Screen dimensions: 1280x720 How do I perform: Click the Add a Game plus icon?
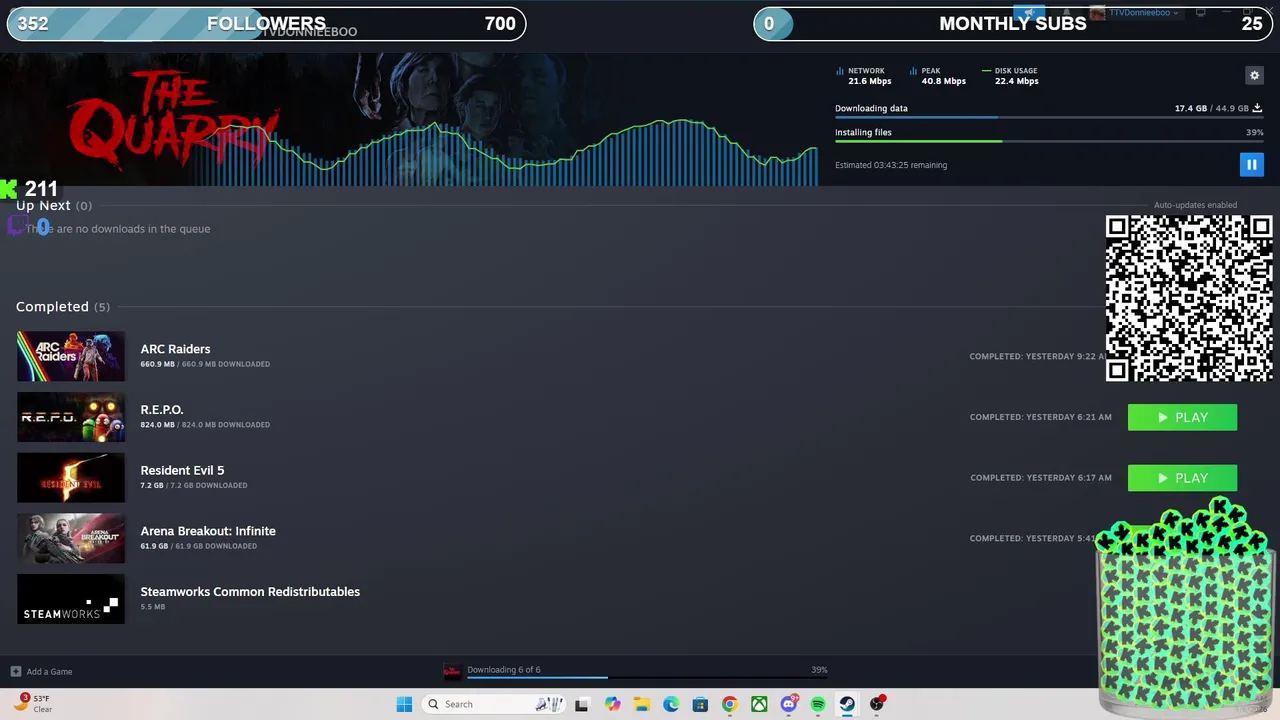click(x=15, y=671)
